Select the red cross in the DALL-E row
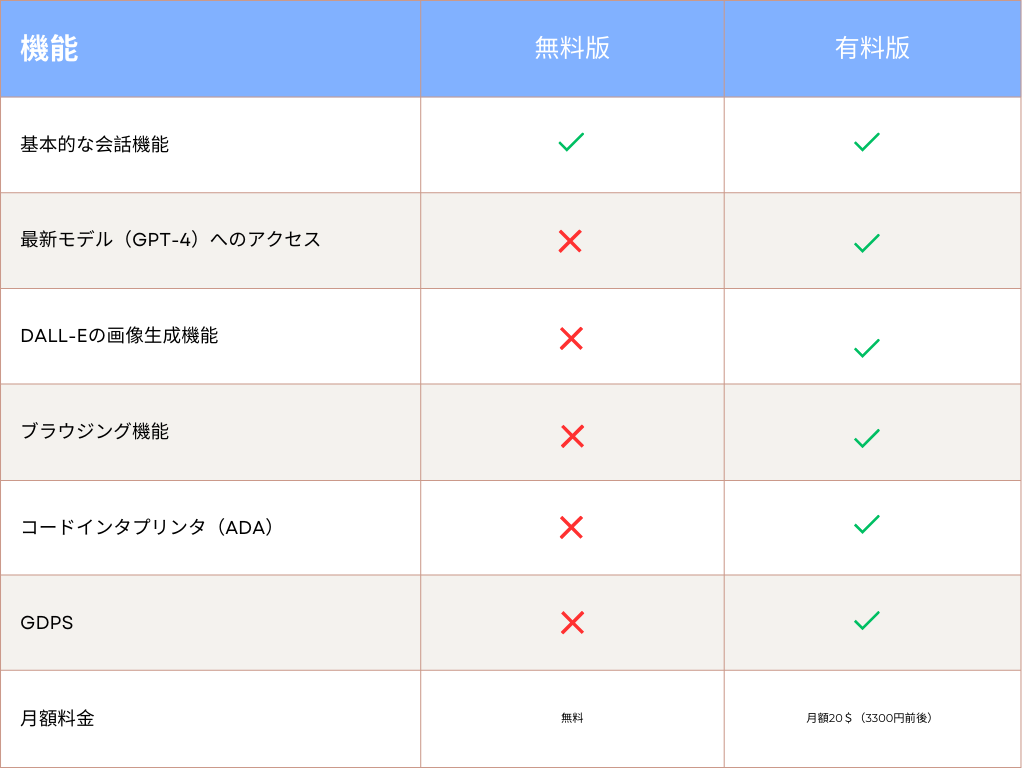The width and height of the screenshot is (1024, 768). pos(571,338)
